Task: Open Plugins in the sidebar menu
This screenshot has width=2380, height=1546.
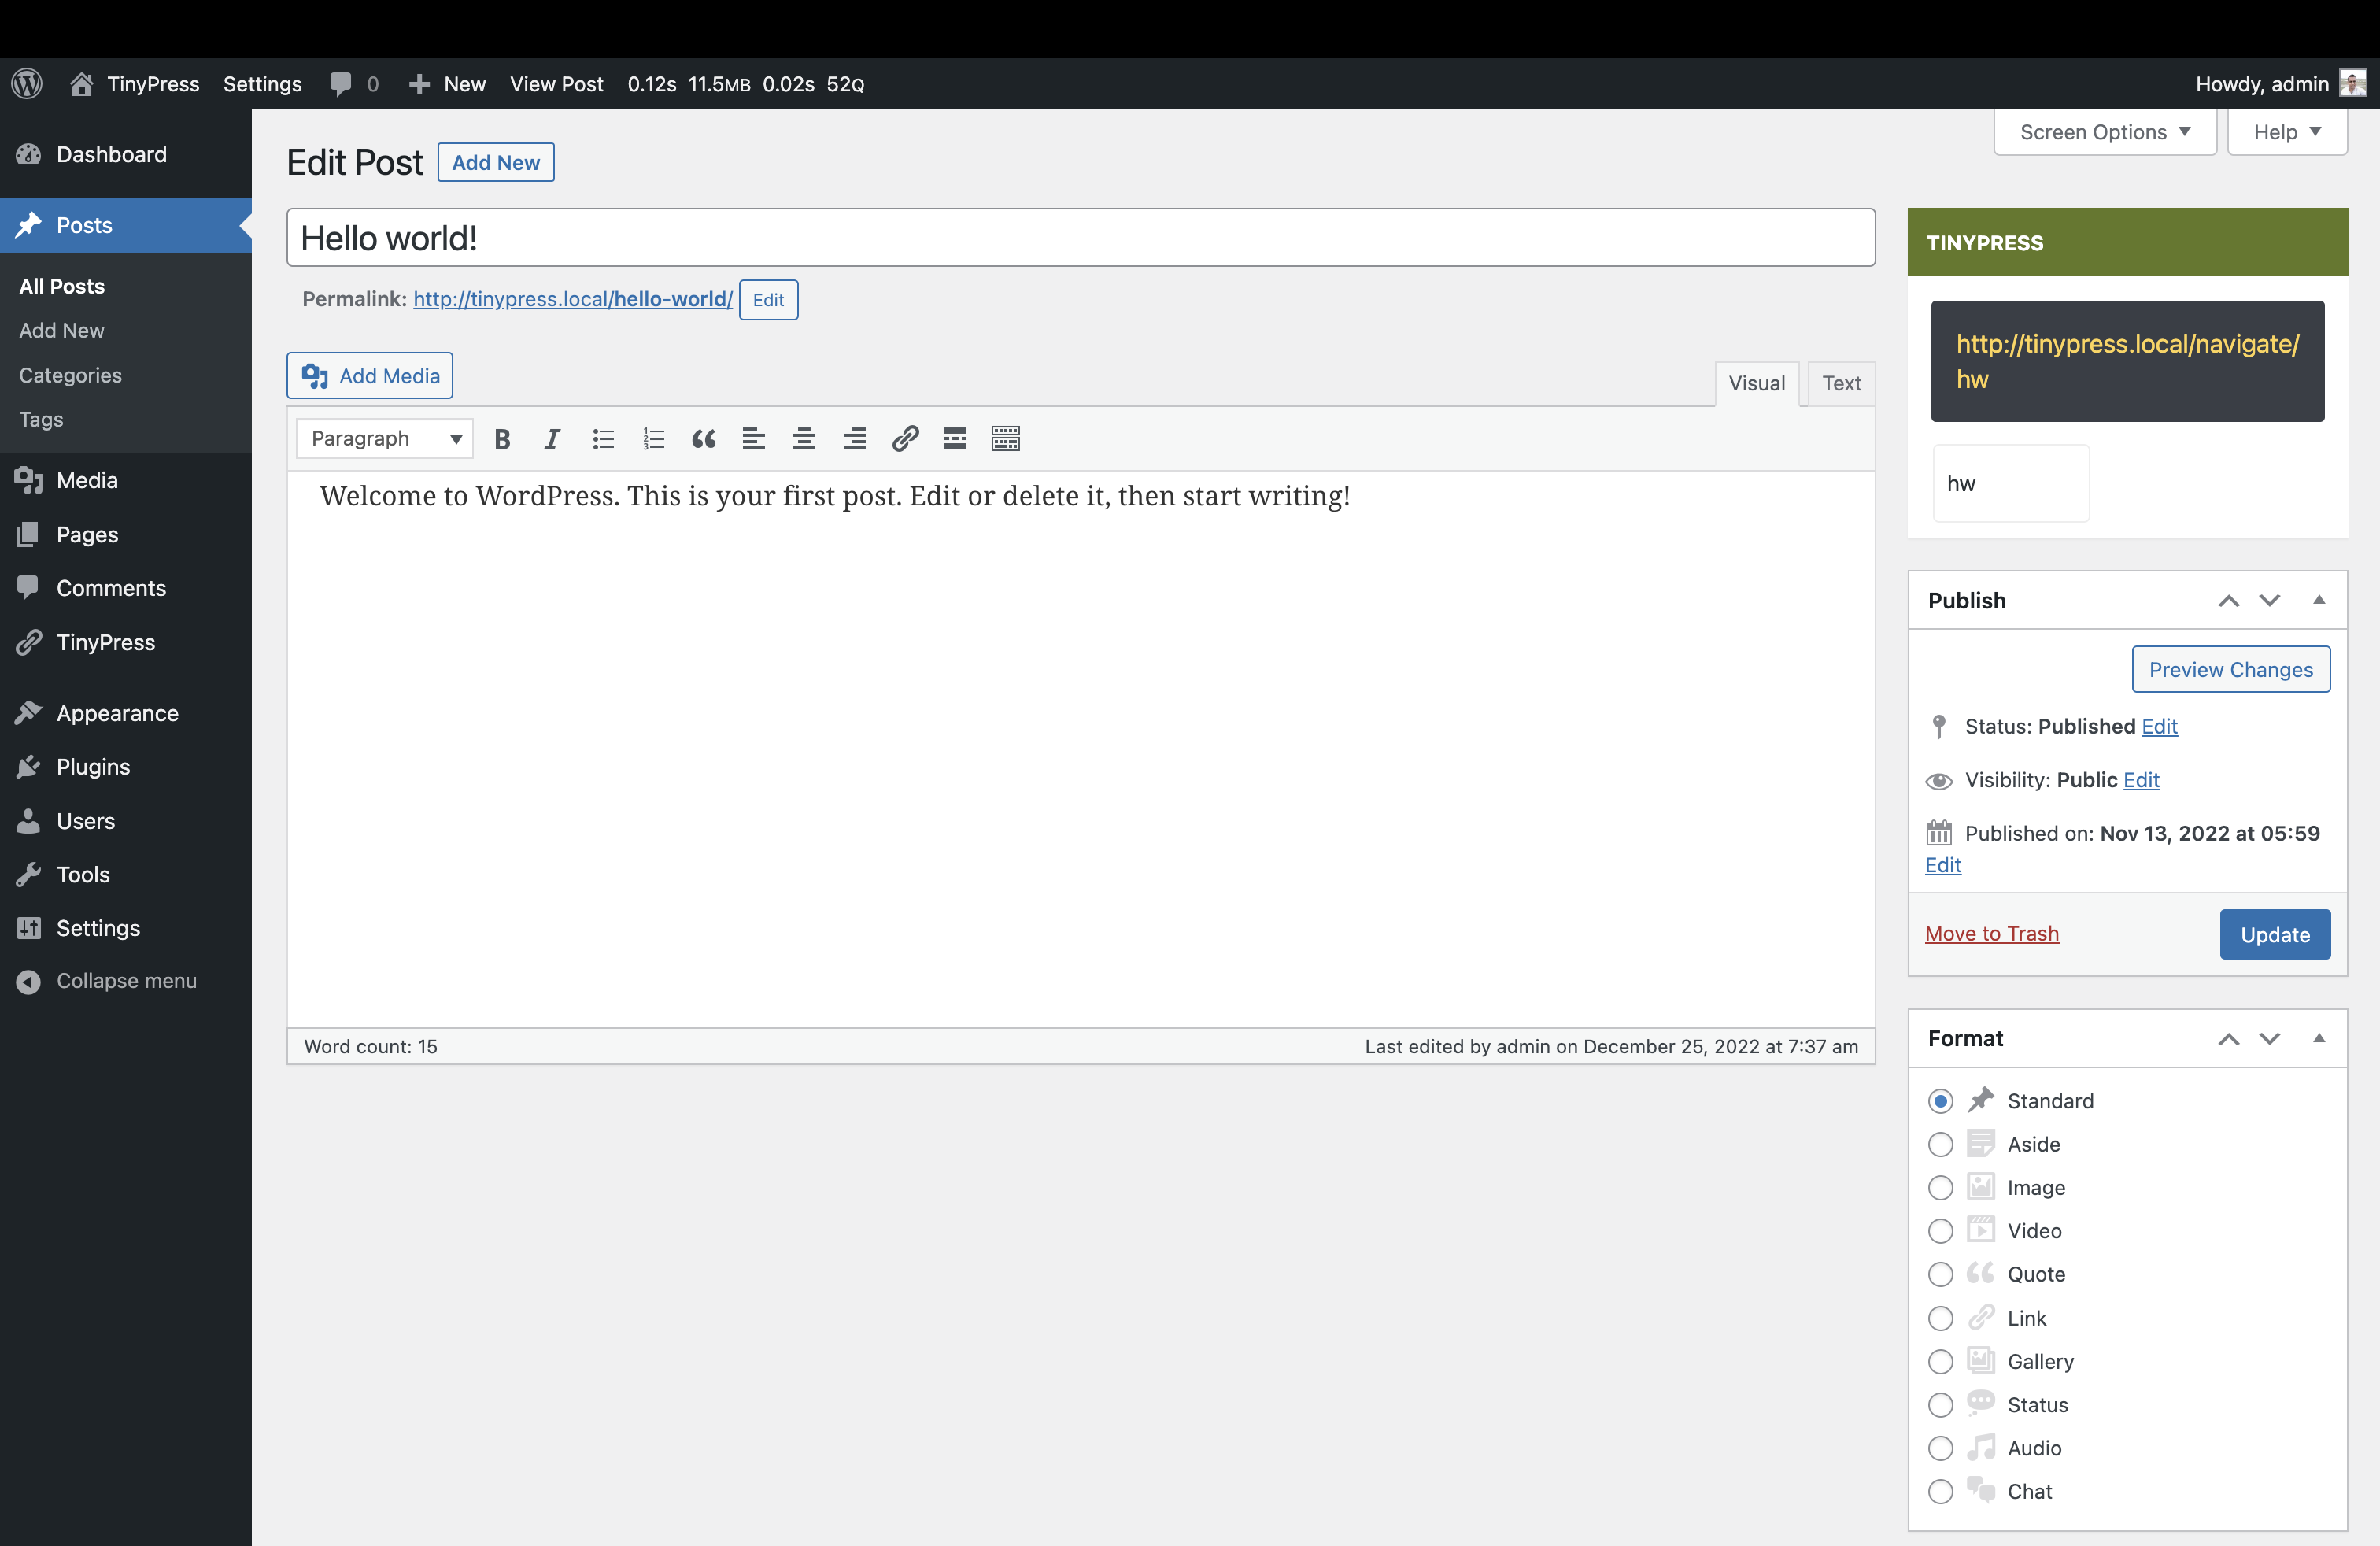Action: [x=93, y=767]
